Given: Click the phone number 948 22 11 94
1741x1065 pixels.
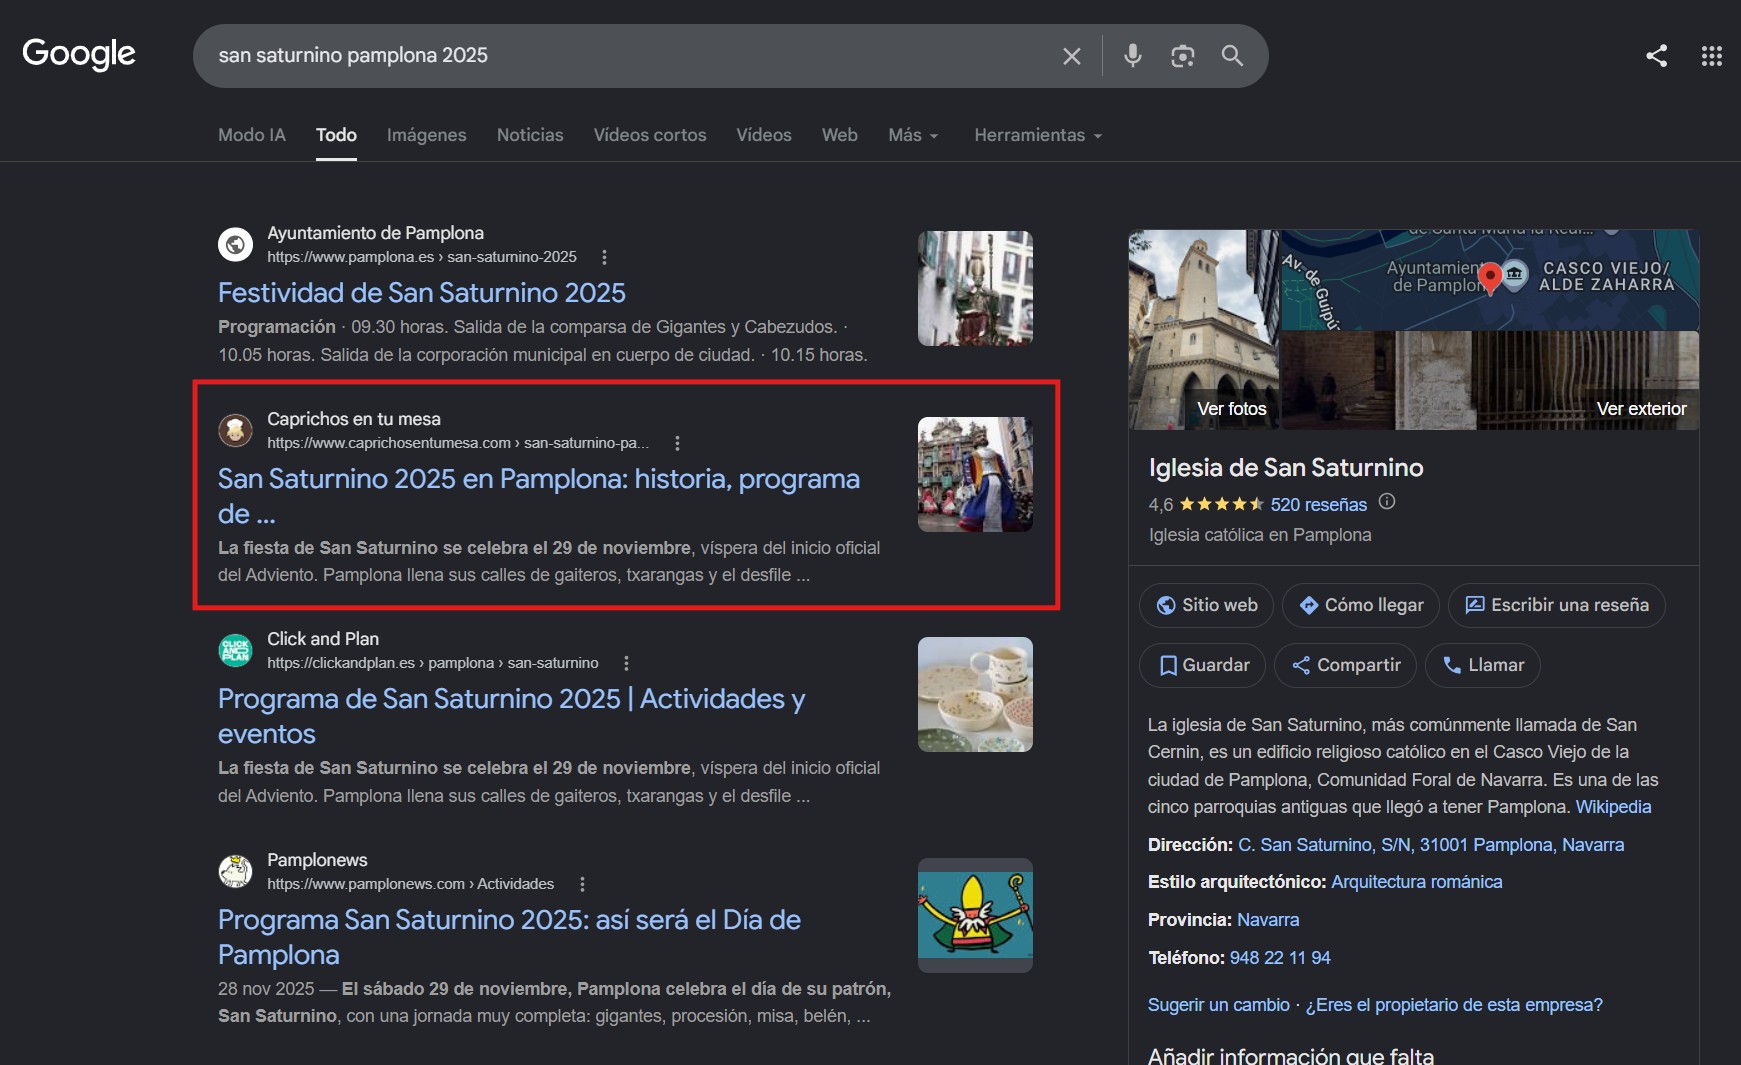Looking at the screenshot, I should 1280,958.
